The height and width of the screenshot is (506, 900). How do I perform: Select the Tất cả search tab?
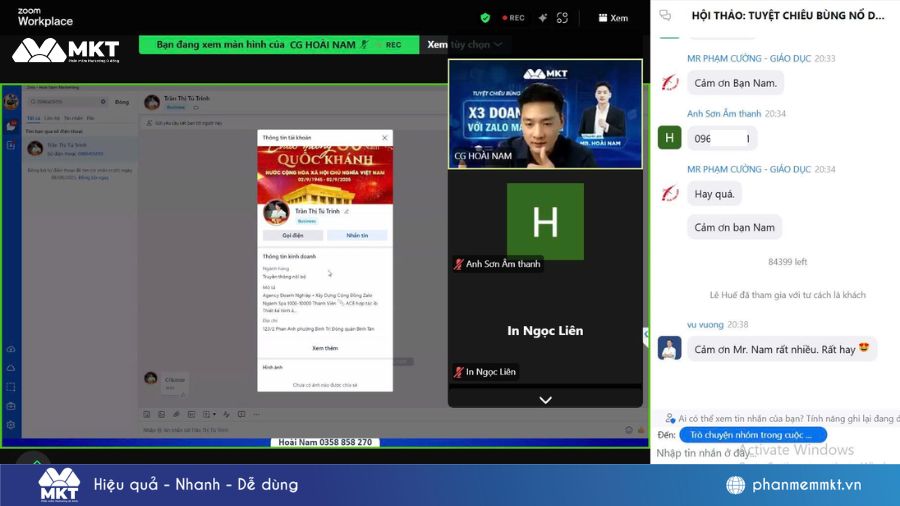point(34,118)
